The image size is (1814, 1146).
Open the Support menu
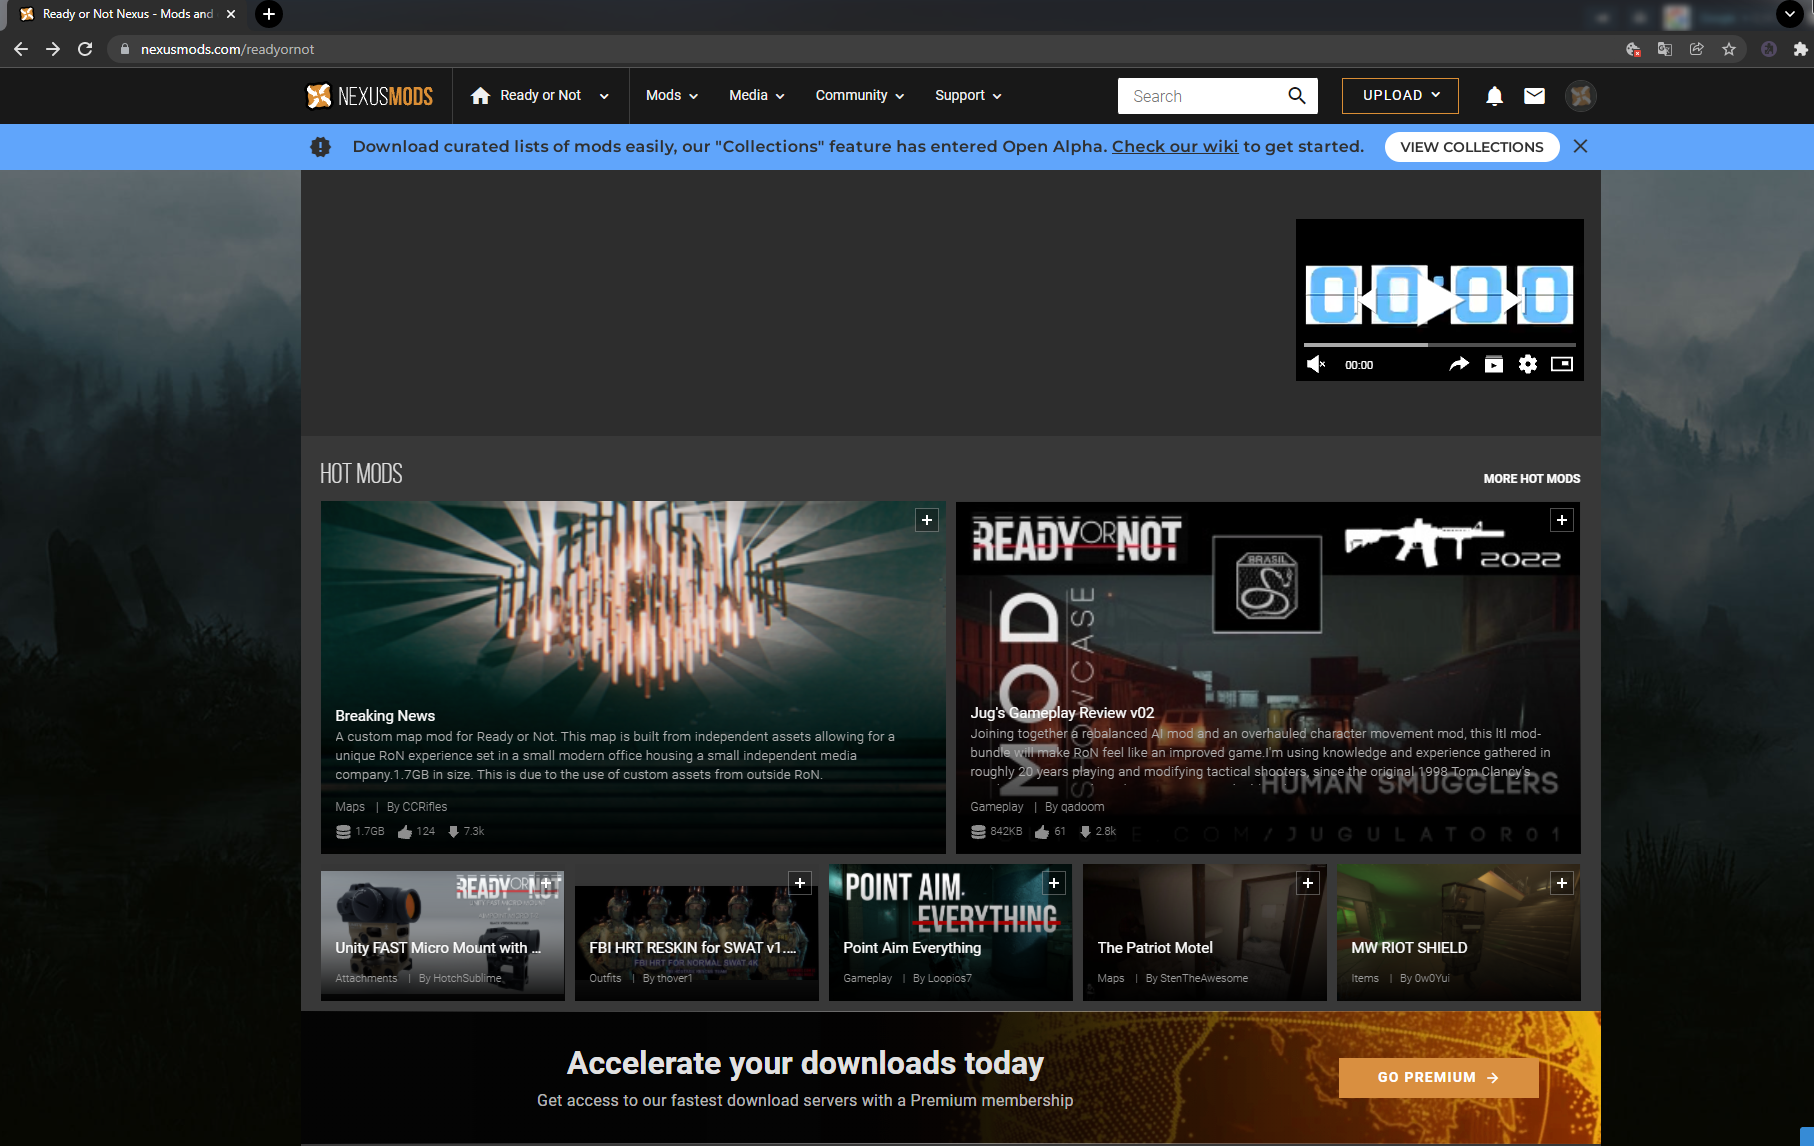967,96
